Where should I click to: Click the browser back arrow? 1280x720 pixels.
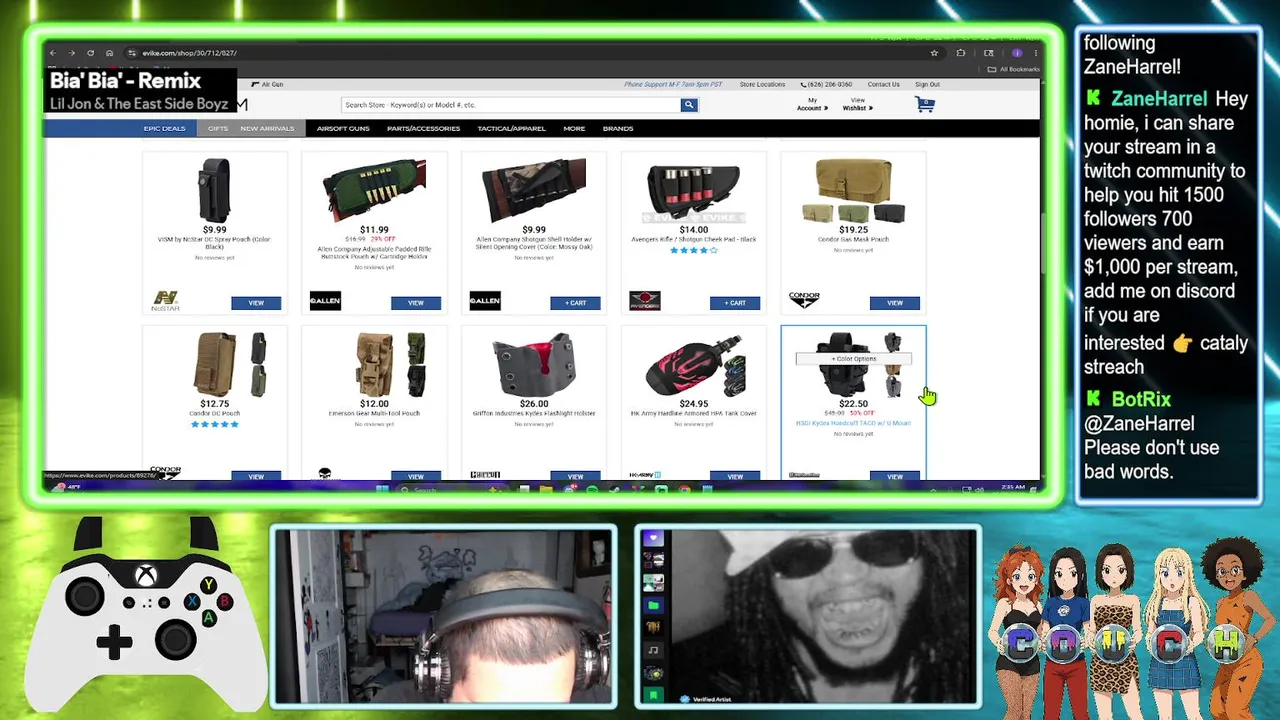tap(53, 53)
